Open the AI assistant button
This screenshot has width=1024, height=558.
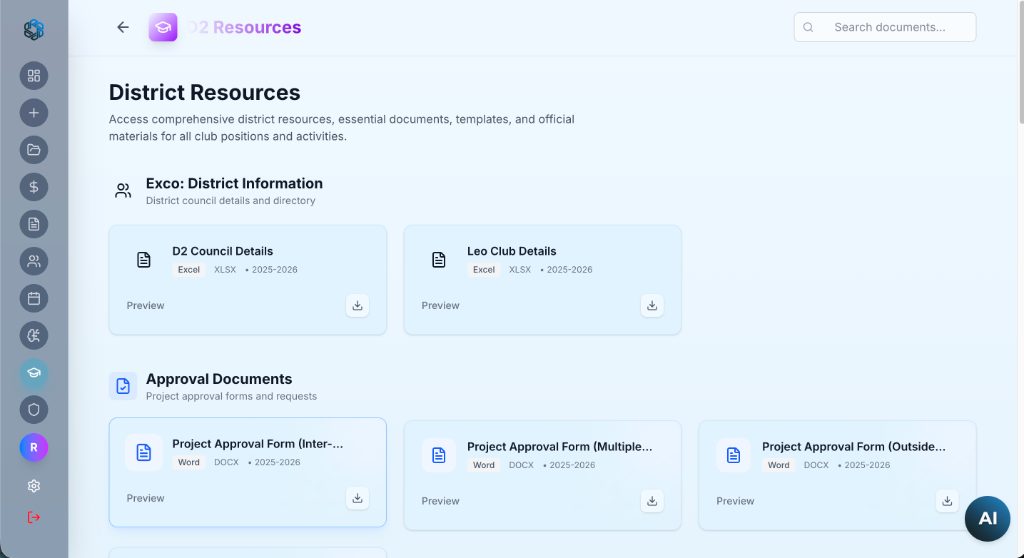click(987, 519)
